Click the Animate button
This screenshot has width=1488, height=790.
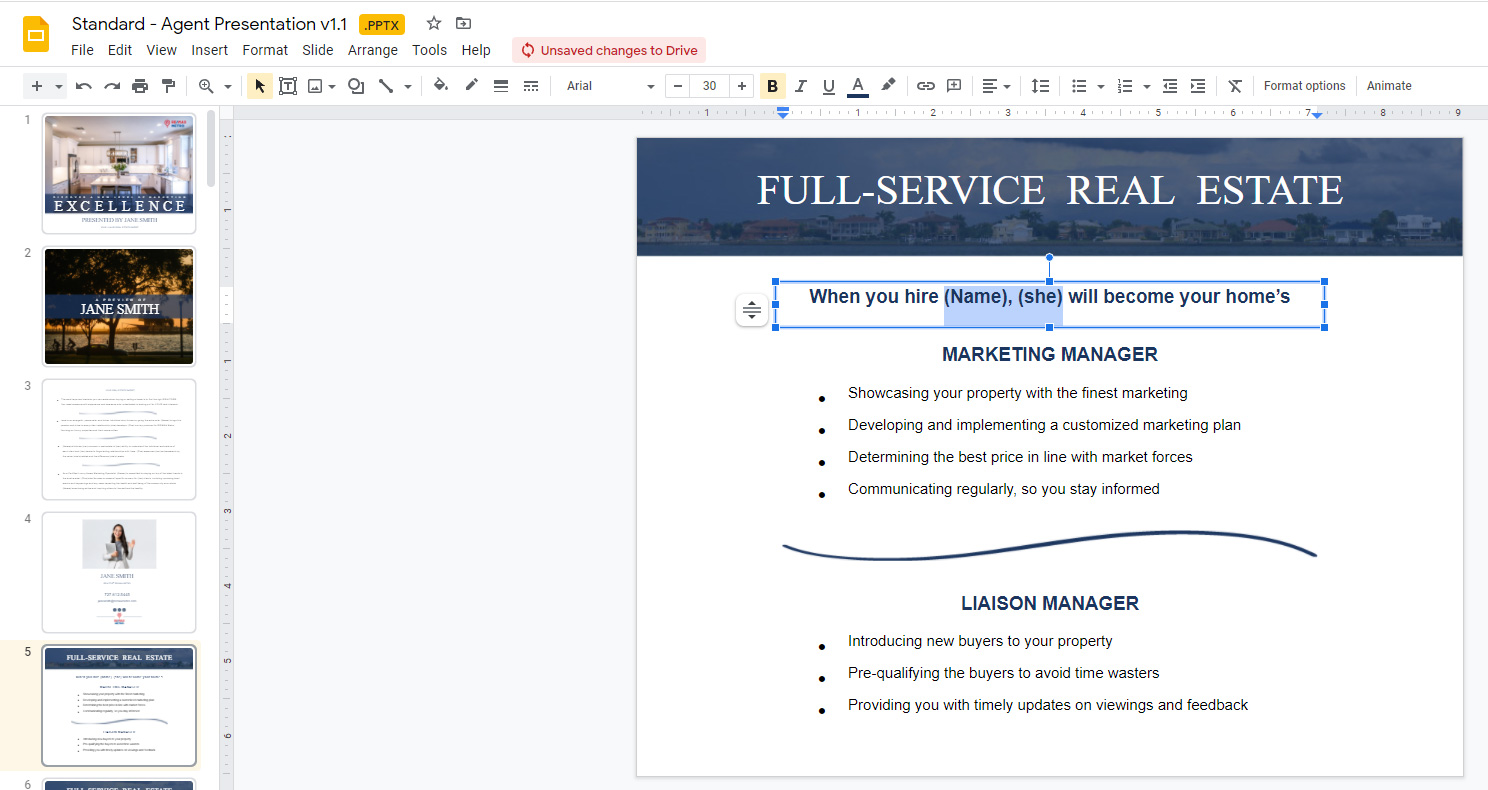pyautogui.click(x=1389, y=86)
